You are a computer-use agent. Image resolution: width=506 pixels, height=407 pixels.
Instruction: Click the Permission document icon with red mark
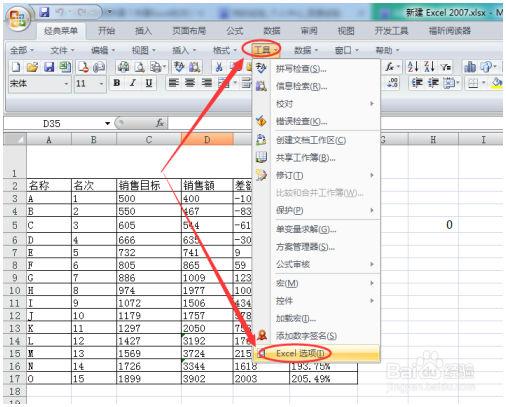[x=83, y=68]
